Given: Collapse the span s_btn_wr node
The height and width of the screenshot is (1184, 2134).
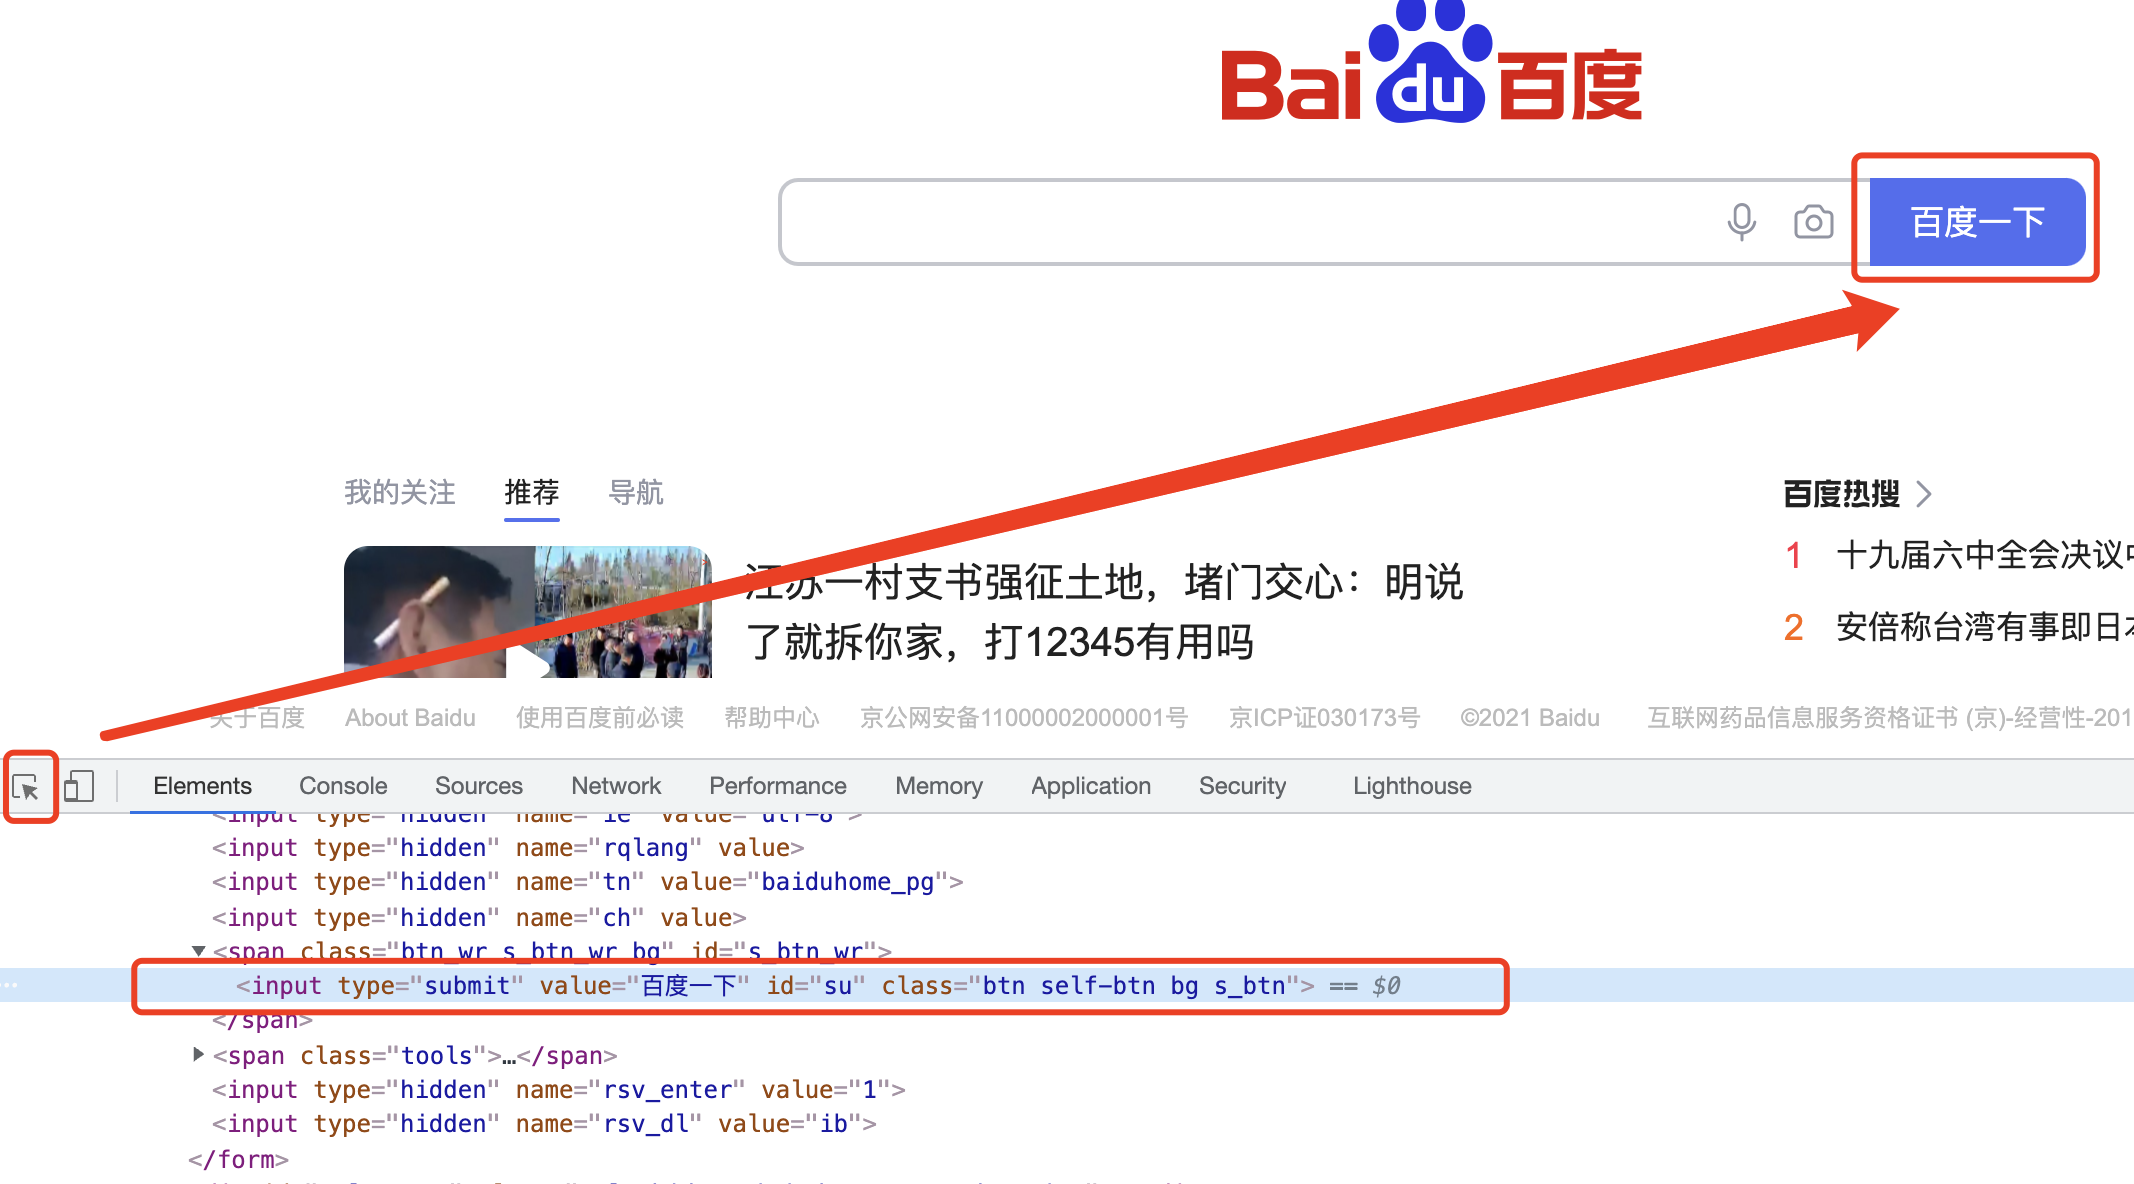Looking at the screenshot, I should (x=199, y=951).
